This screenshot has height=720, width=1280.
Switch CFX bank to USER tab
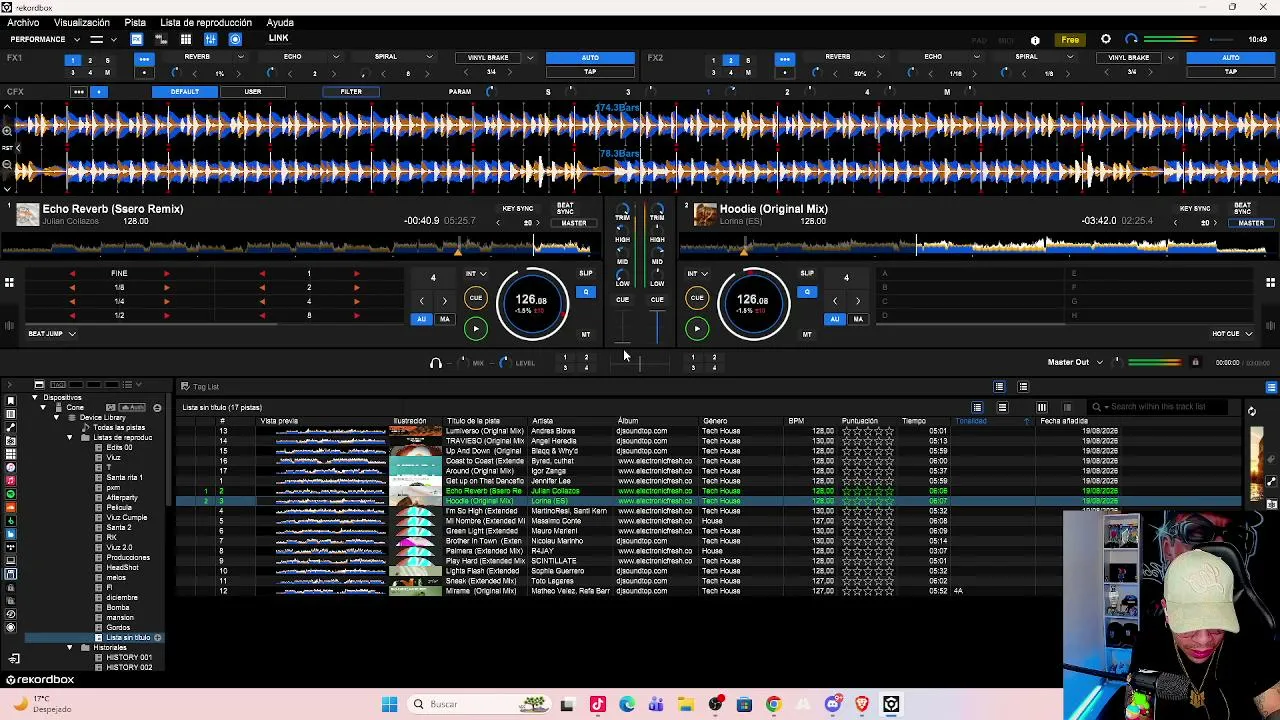click(253, 92)
